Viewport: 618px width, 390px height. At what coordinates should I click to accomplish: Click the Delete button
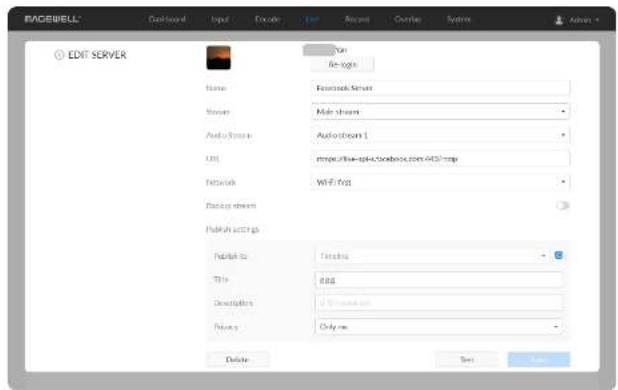point(237,359)
